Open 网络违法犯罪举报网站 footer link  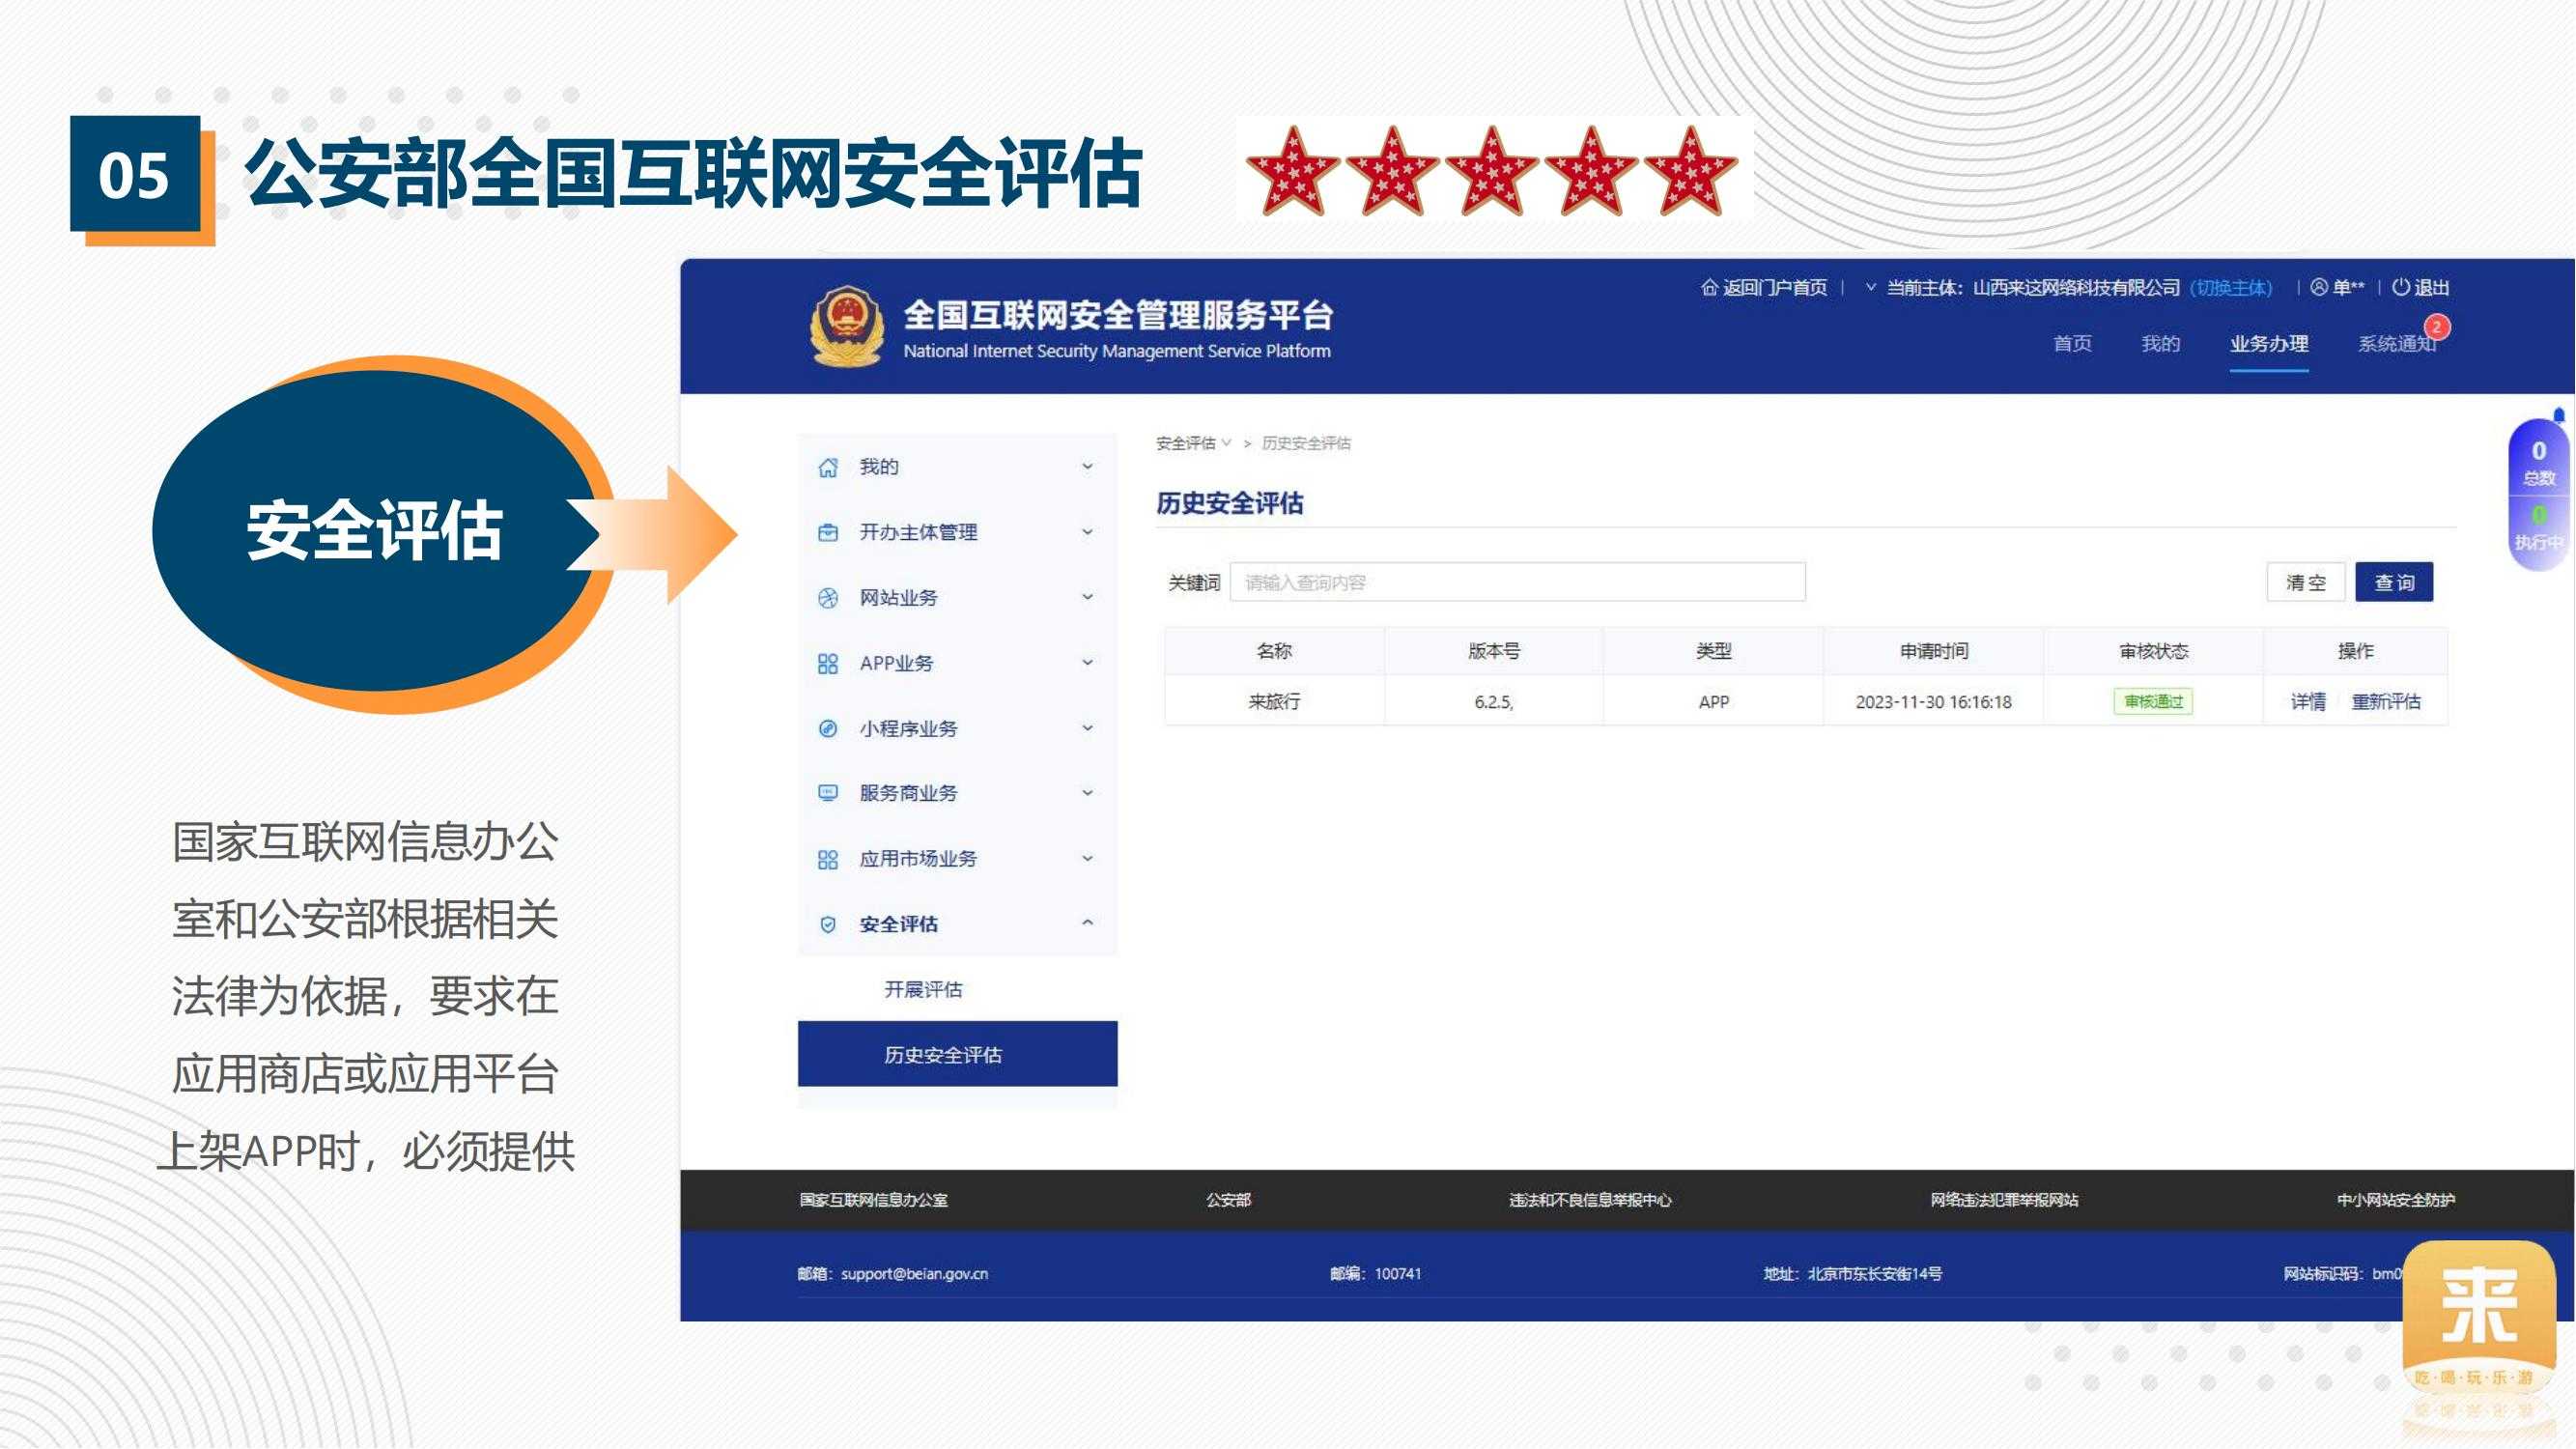pyautogui.click(x=2004, y=1200)
